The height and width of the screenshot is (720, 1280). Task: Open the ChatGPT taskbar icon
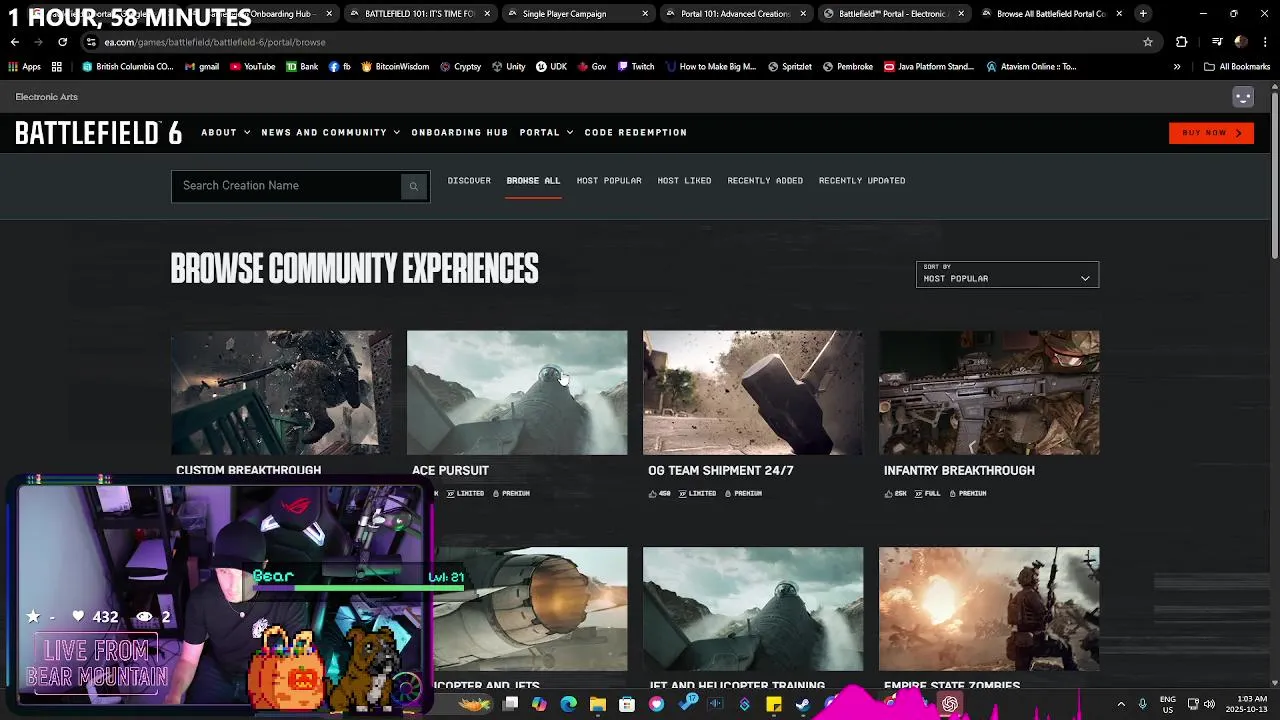click(x=949, y=704)
